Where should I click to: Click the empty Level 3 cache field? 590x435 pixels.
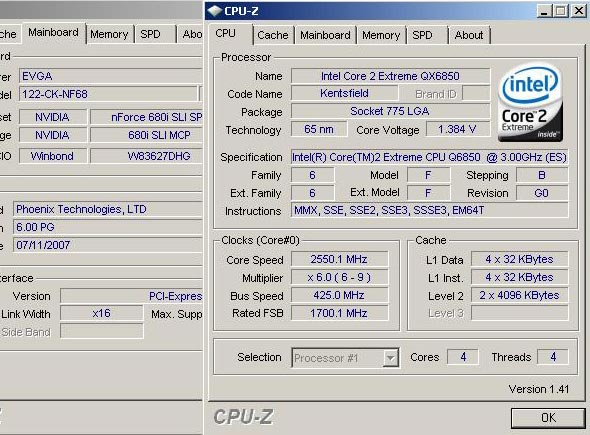pos(519,313)
